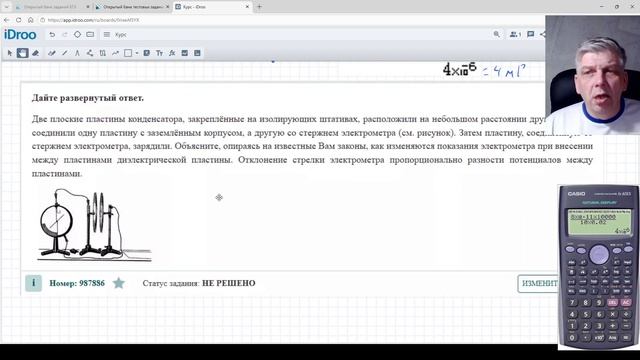Select the pen drawing tool
The height and width of the screenshot is (360, 640).
tap(52, 53)
